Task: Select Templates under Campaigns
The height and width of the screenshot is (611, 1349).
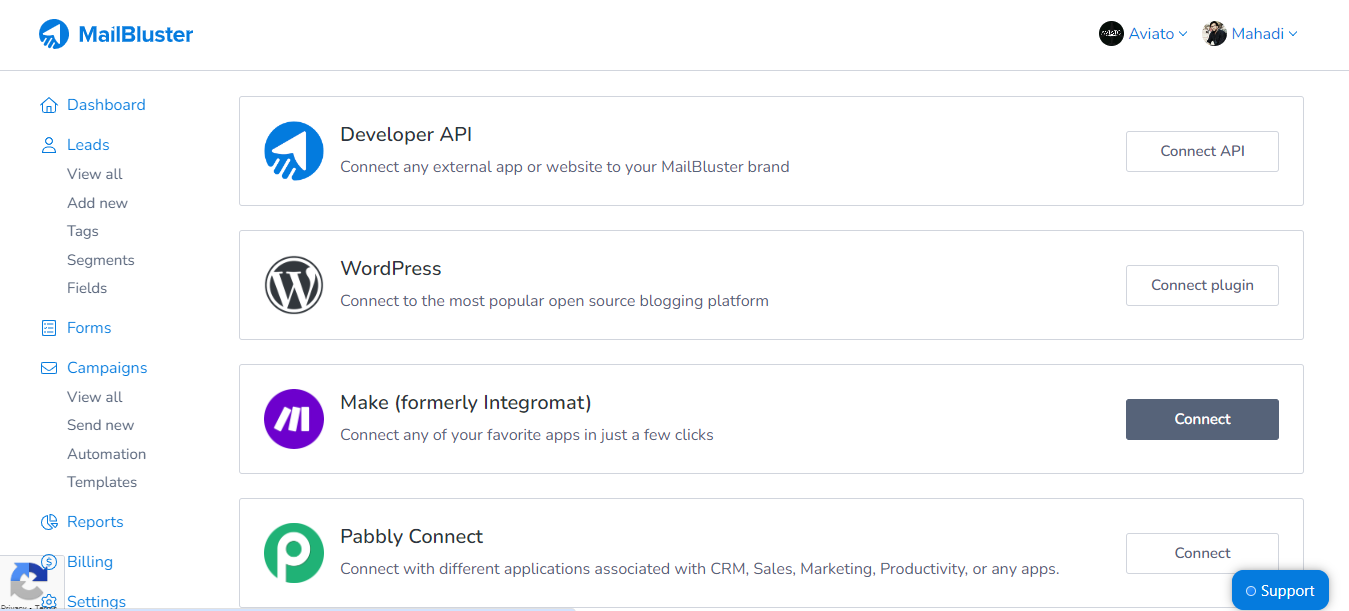Action: [102, 481]
